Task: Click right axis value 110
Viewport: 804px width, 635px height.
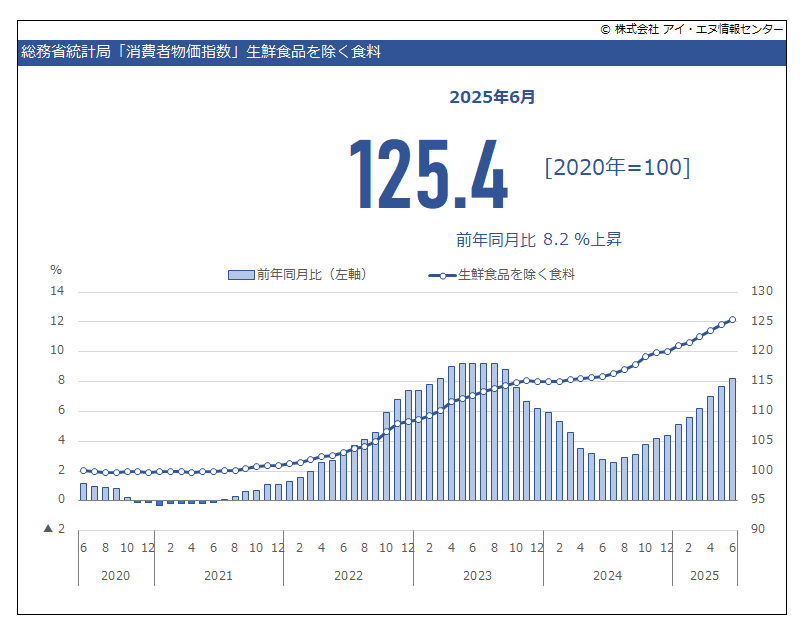Action: click(x=762, y=410)
